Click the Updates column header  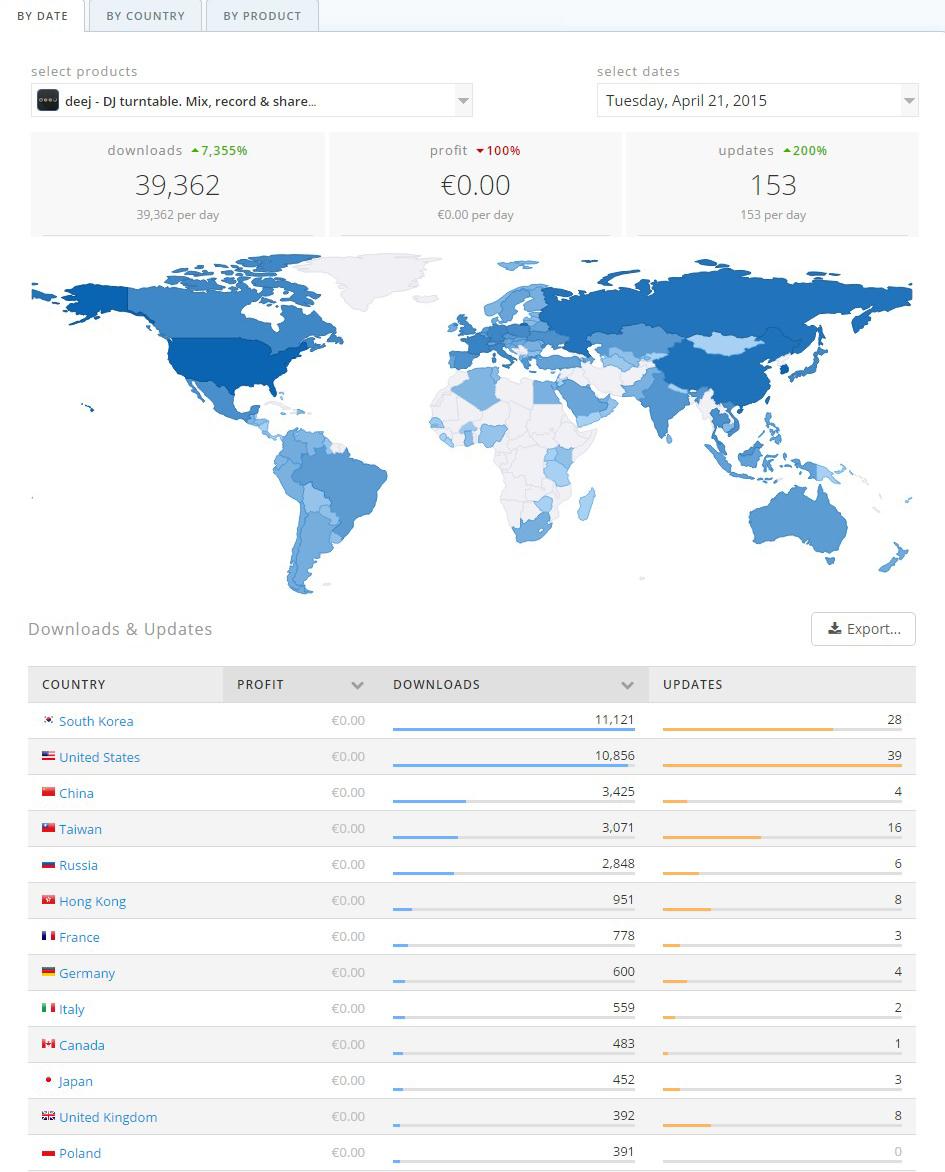[782, 684]
